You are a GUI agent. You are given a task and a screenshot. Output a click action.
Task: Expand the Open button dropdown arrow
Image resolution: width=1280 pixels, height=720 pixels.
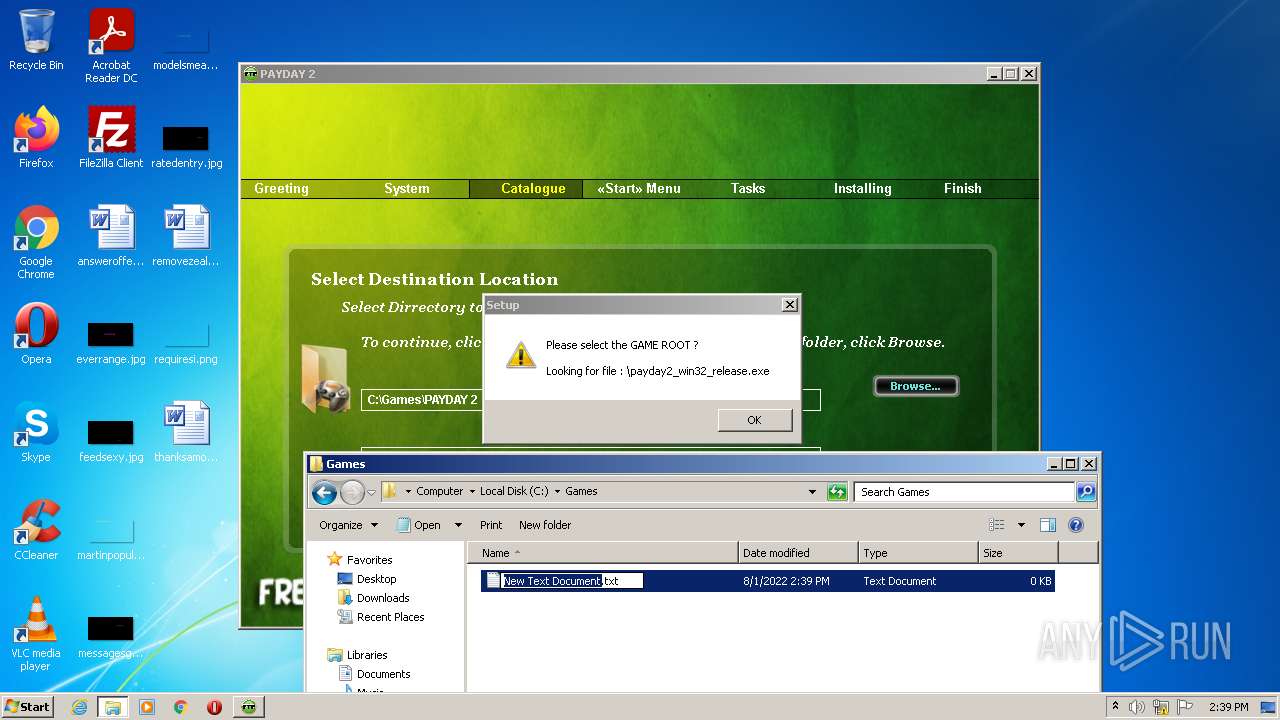click(x=458, y=525)
